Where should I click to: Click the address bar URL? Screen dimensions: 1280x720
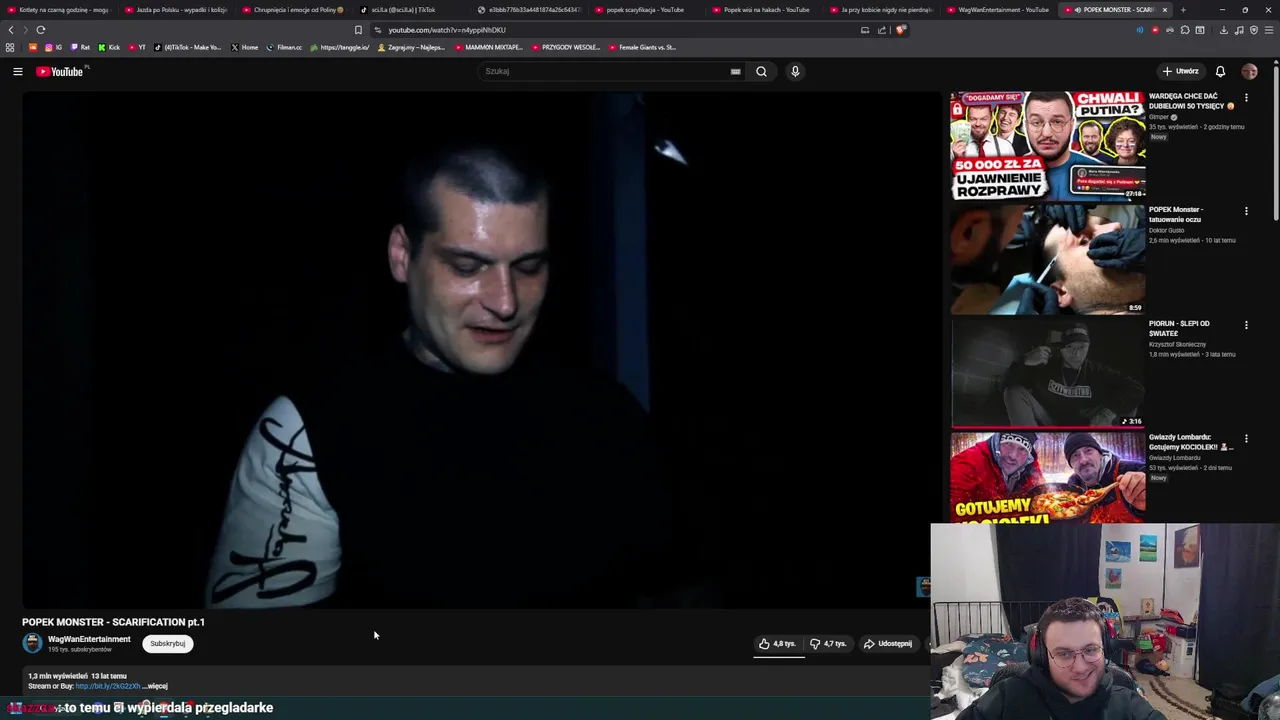(x=447, y=30)
